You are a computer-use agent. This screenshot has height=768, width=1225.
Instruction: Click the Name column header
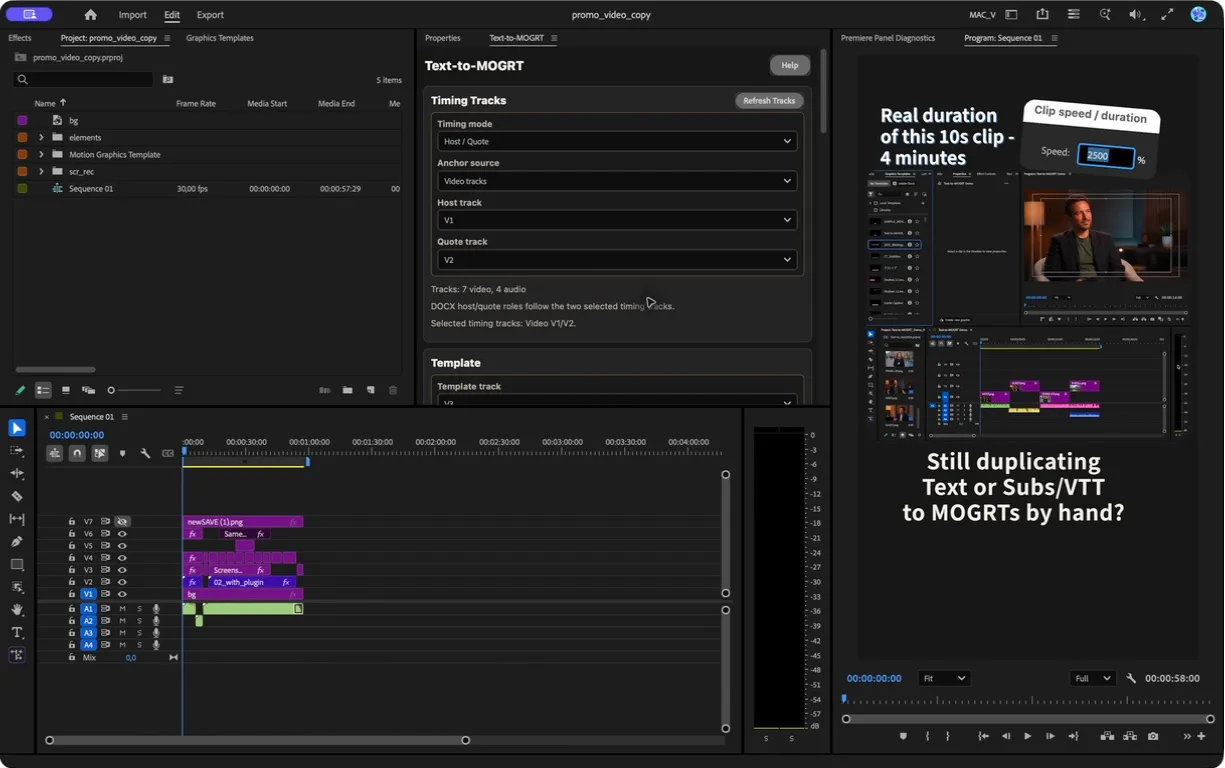(45, 103)
